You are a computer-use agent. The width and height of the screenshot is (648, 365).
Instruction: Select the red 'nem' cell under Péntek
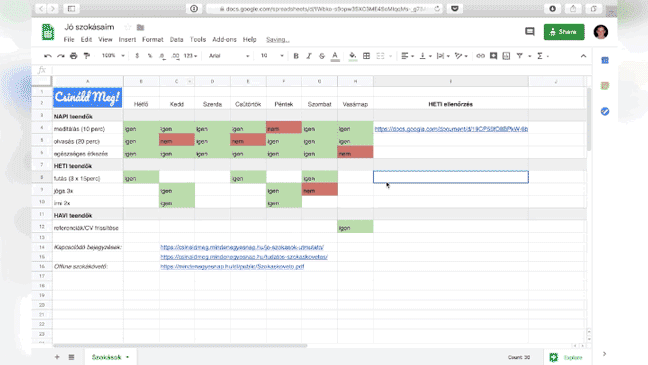tap(284, 128)
